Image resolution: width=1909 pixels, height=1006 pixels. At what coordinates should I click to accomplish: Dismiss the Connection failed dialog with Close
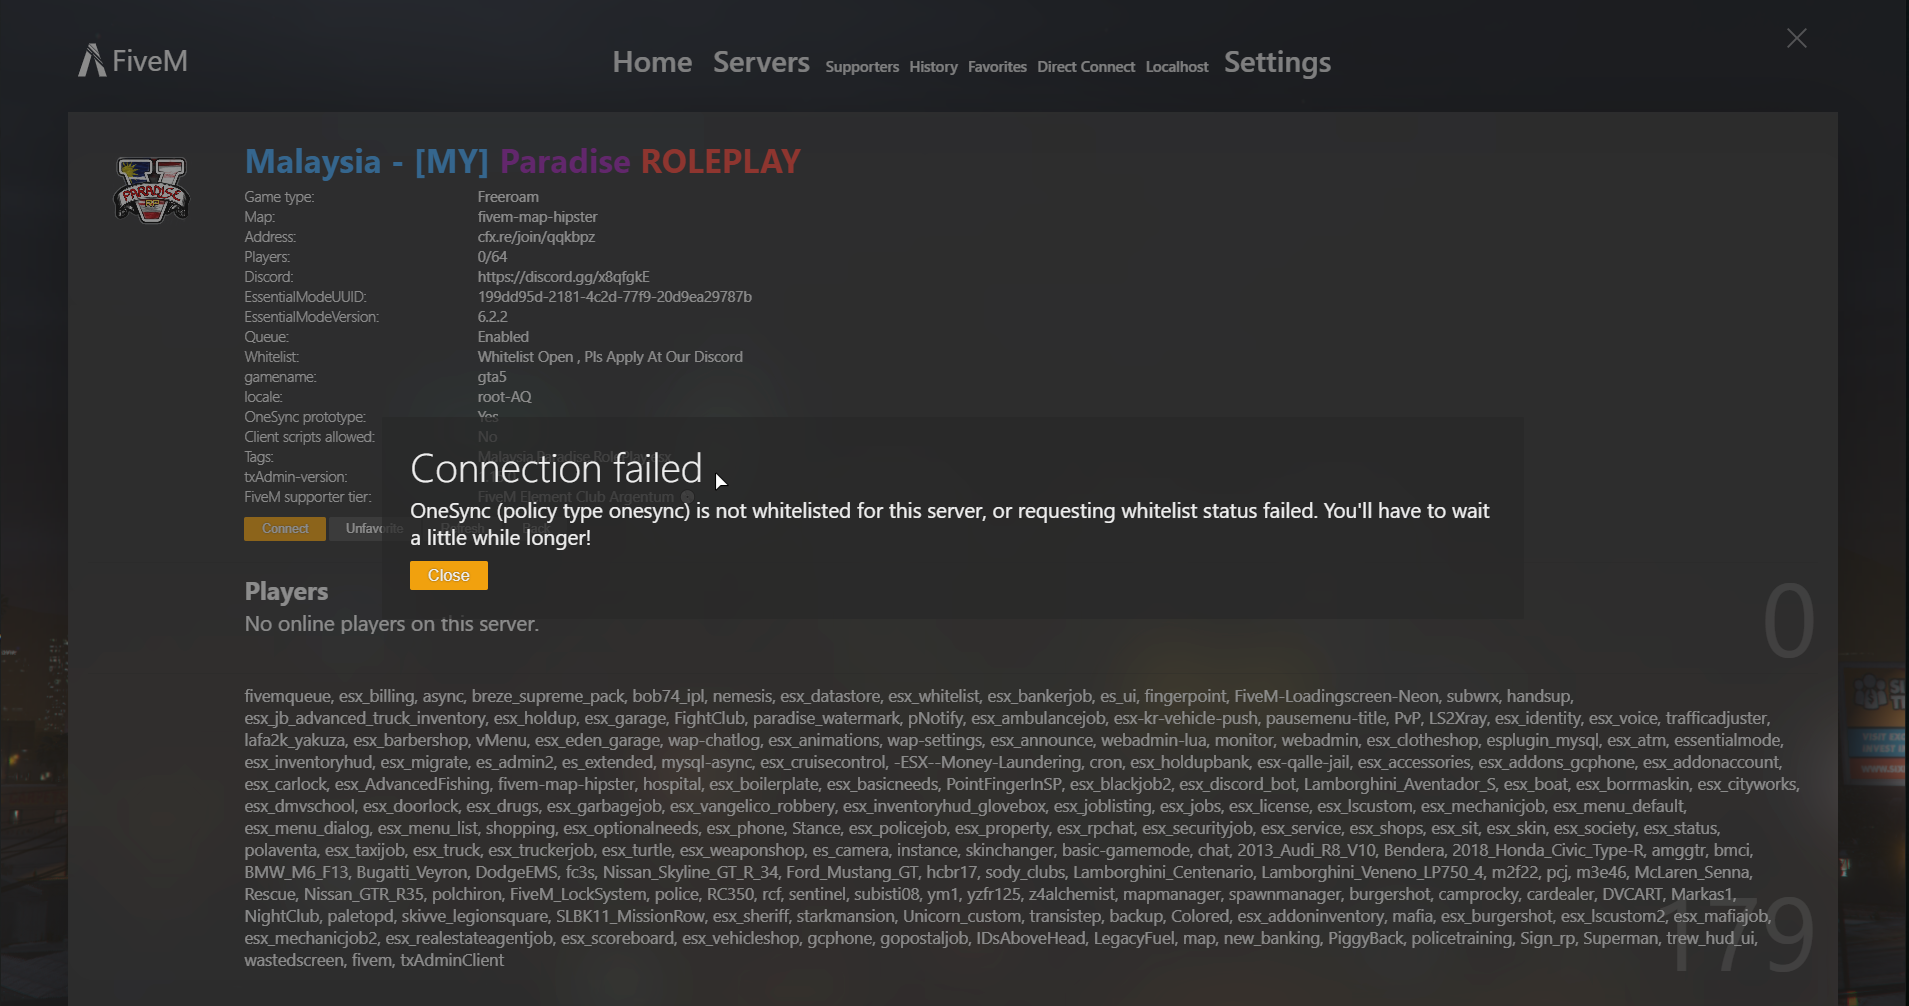point(448,575)
